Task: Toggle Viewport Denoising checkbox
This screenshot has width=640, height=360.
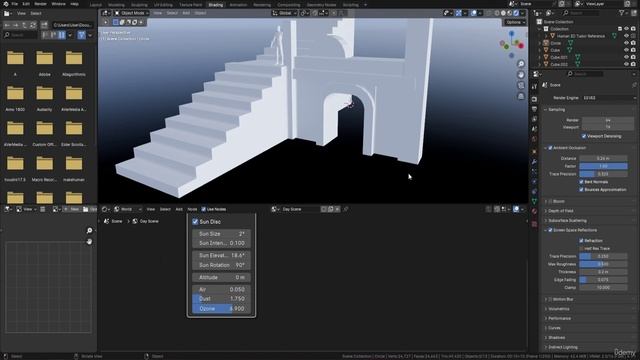Action: click(584, 136)
